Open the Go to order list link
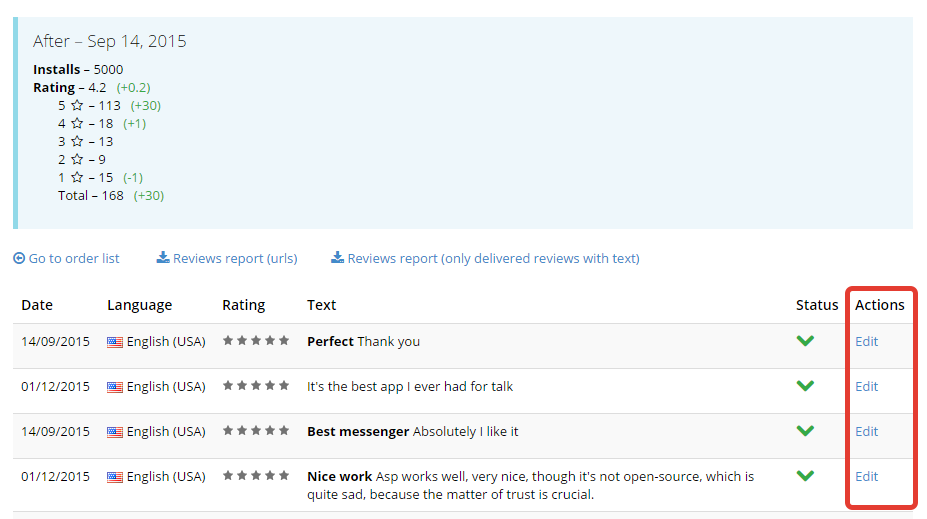 click(x=74, y=258)
